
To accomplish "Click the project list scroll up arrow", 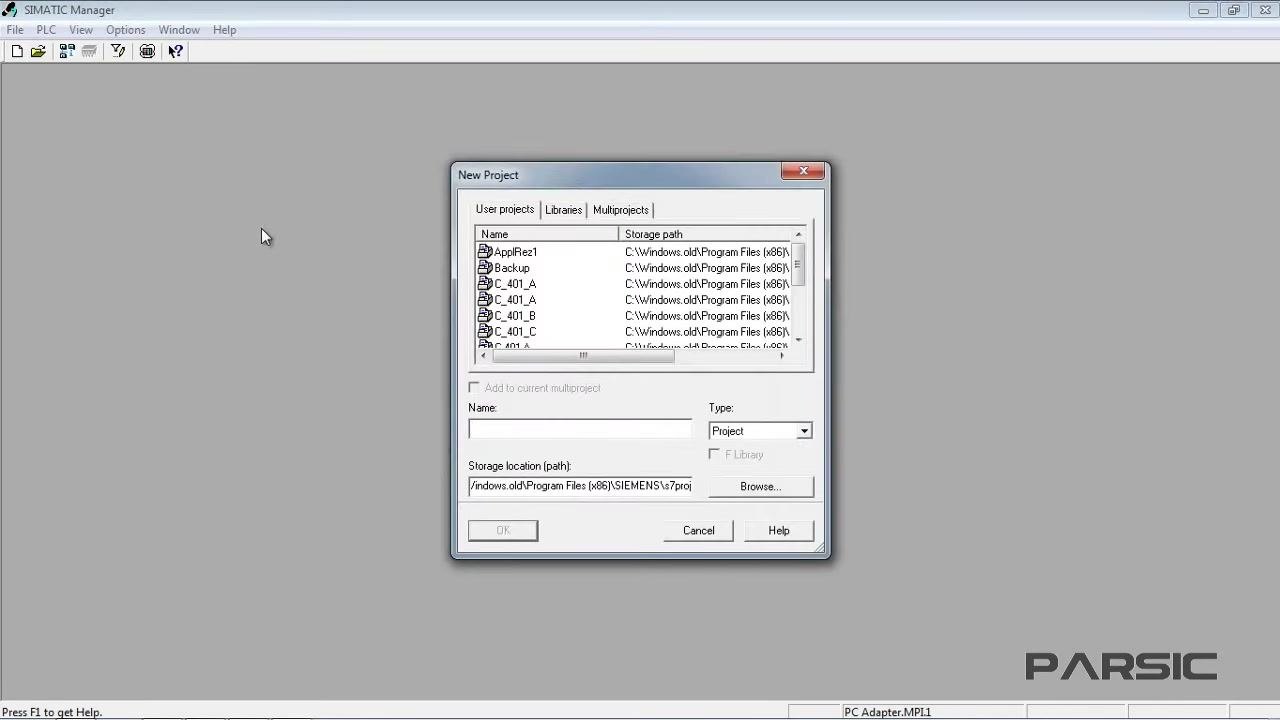I will click(798, 234).
